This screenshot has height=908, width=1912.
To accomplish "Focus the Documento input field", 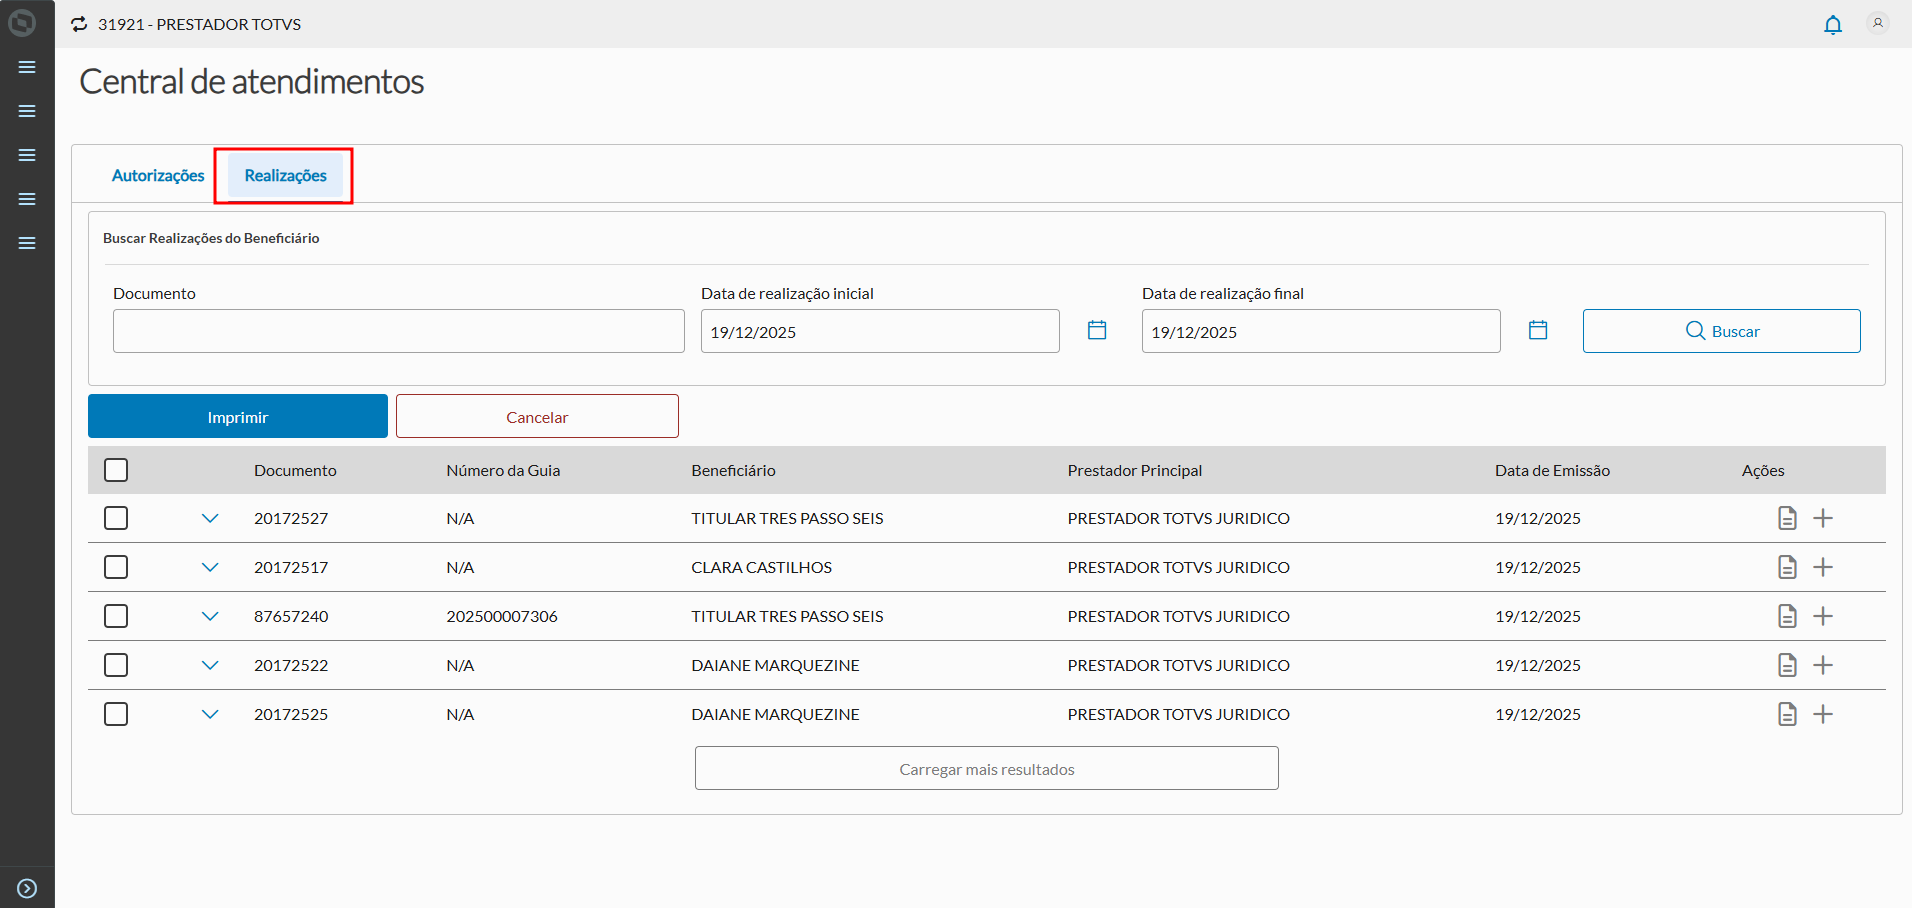I will click(398, 331).
